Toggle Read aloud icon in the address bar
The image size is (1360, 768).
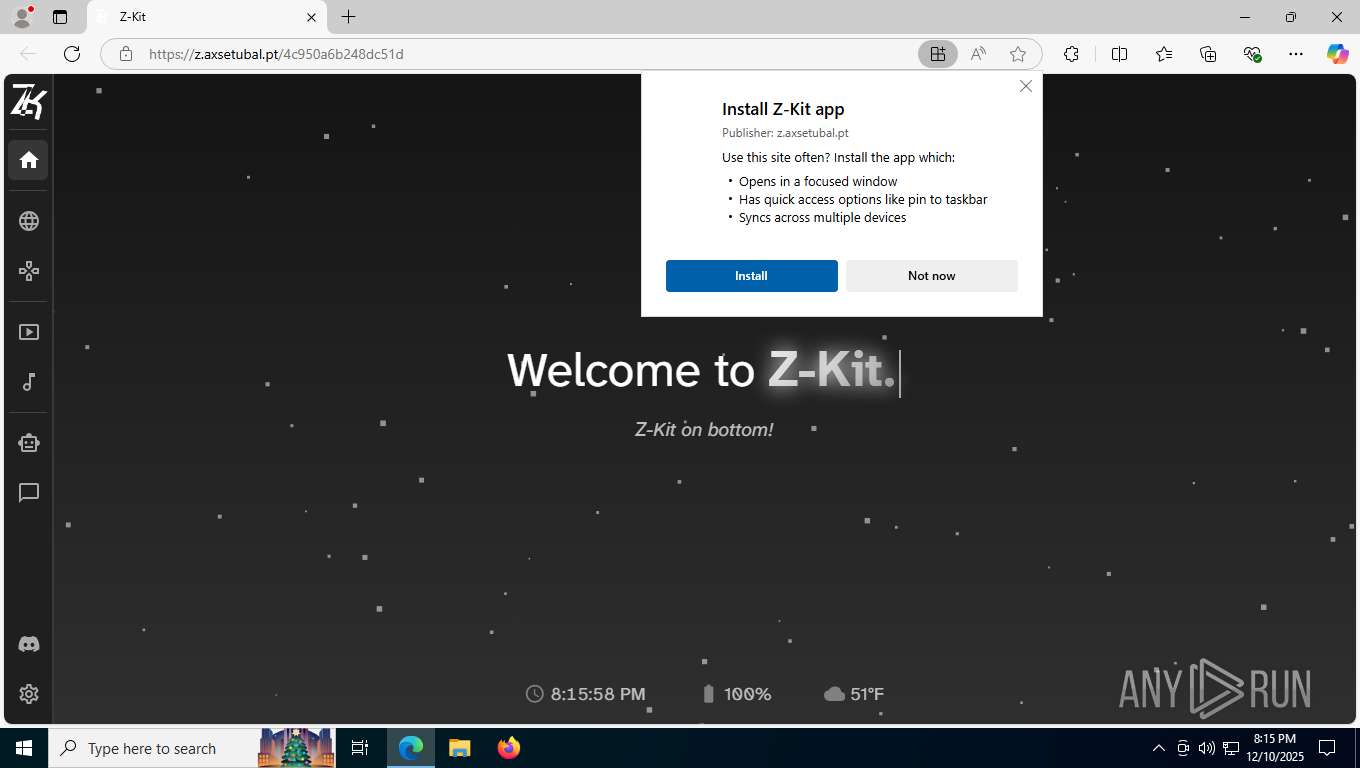coord(978,54)
